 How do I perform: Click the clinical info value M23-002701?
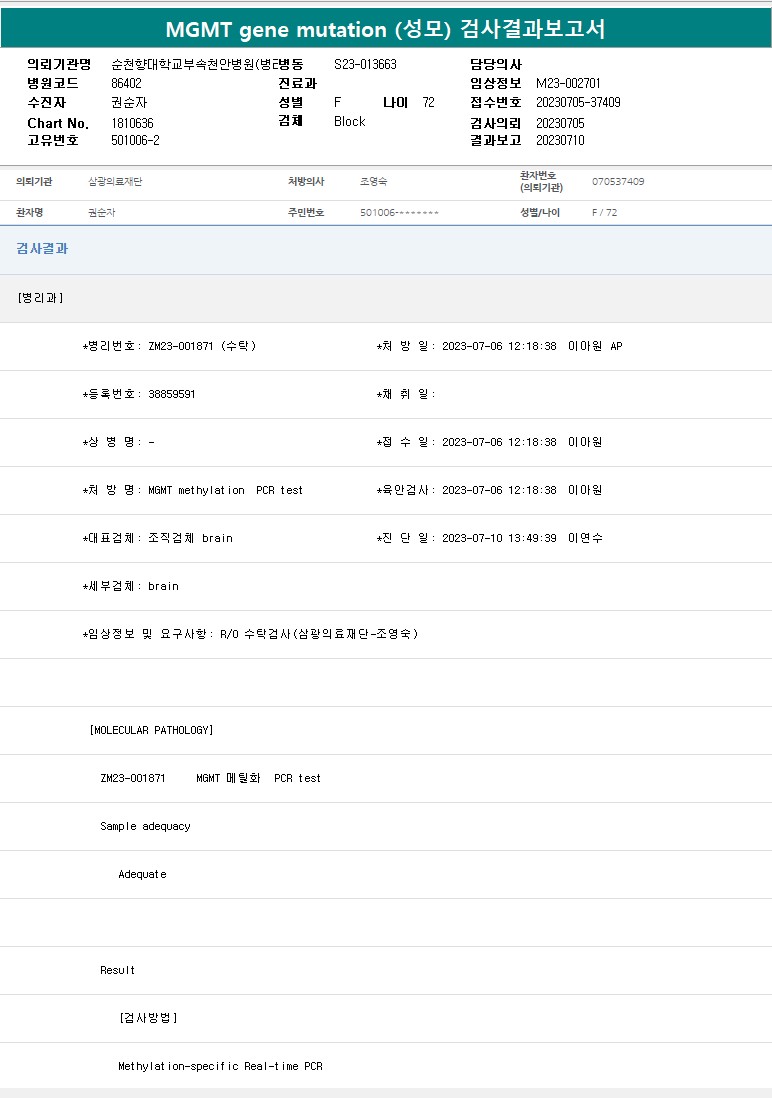click(568, 84)
